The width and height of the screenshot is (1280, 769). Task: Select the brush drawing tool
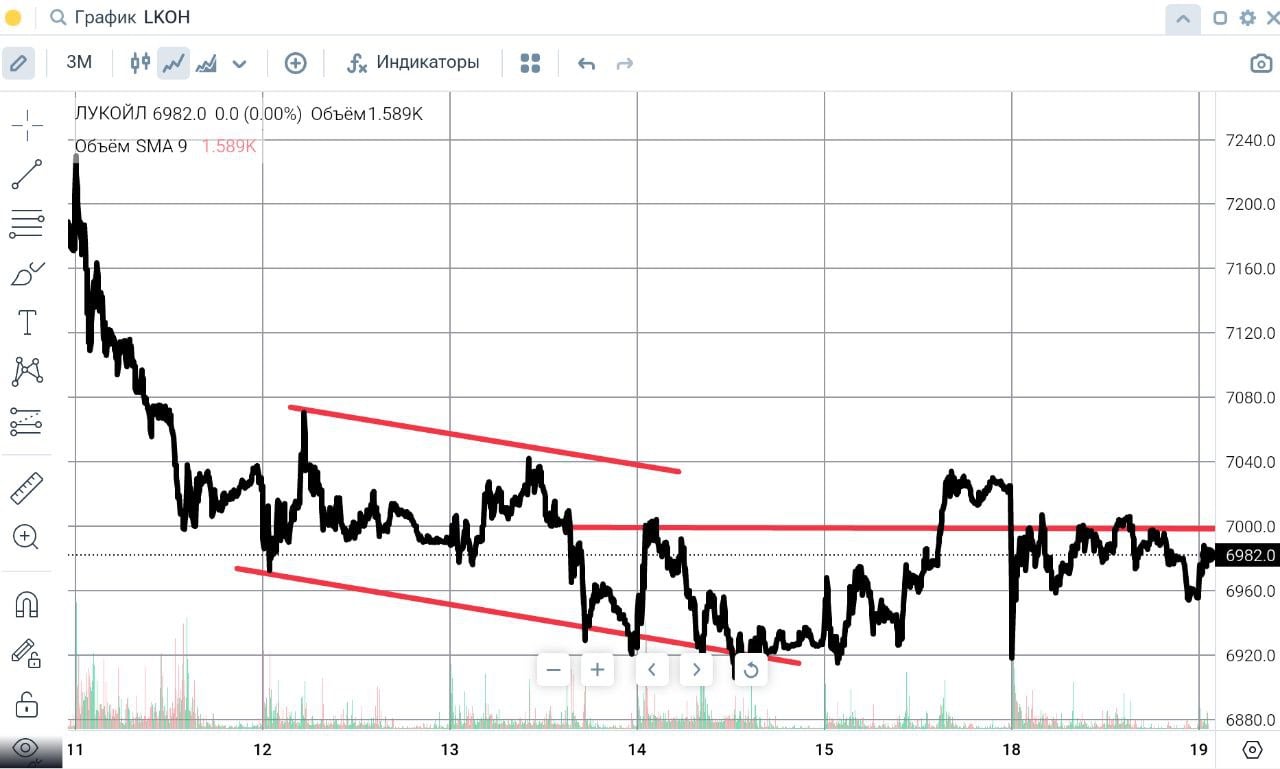tap(27, 274)
